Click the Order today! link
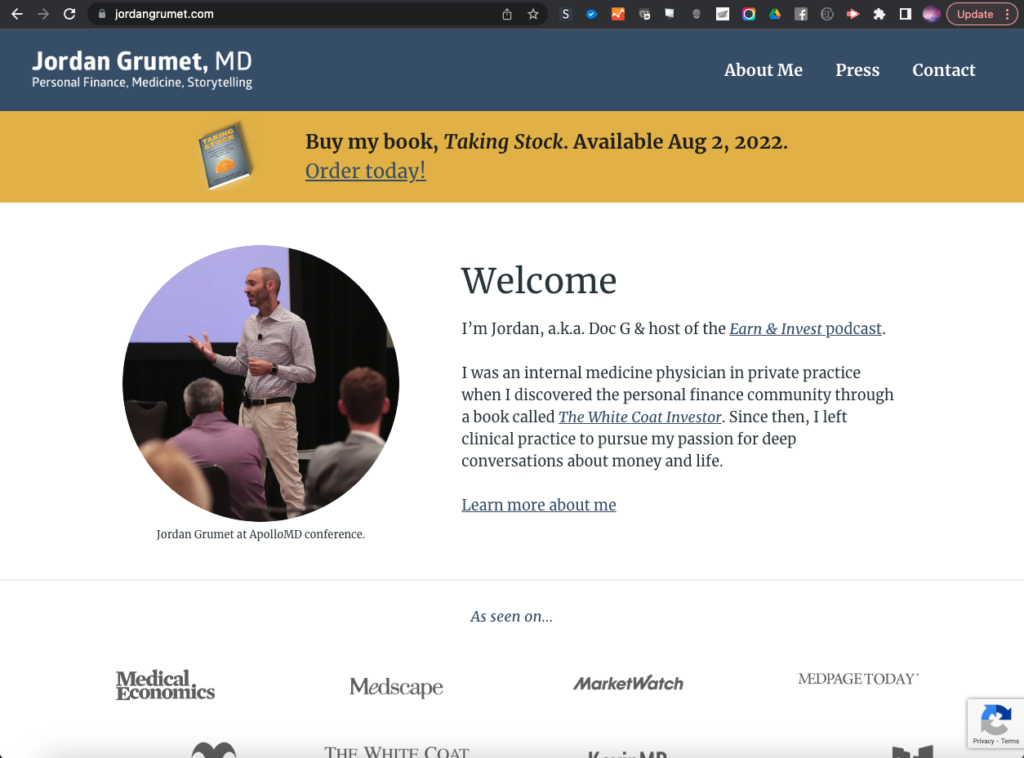 tap(365, 171)
